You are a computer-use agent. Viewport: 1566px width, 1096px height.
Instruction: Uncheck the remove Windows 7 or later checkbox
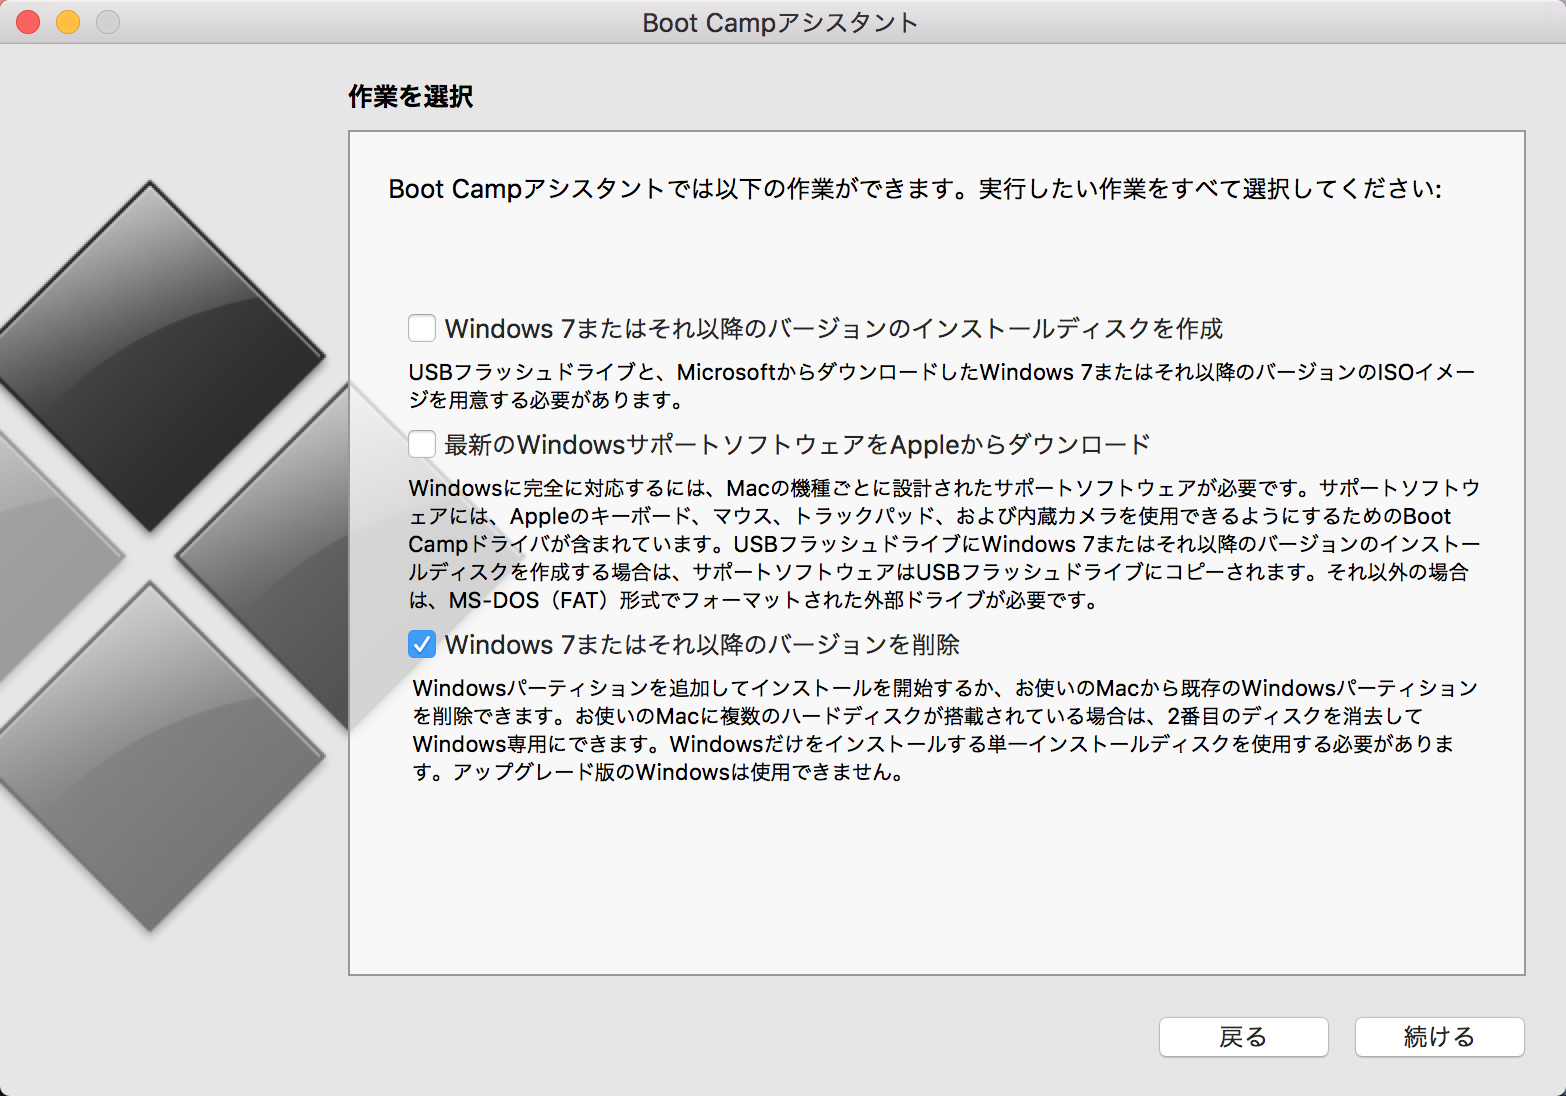[x=422, y=644]
